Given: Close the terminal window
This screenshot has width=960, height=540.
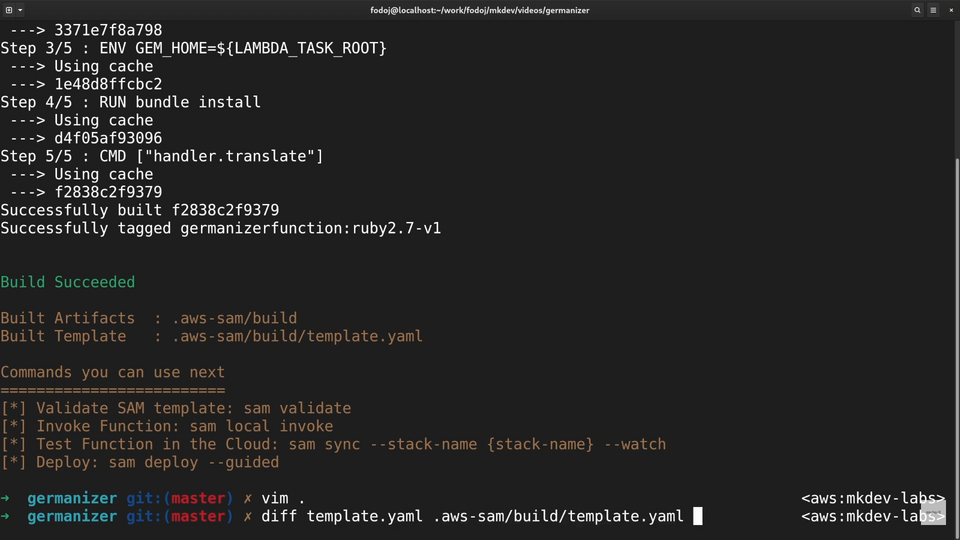Looking at the screenshot, I should pos(951,10).
